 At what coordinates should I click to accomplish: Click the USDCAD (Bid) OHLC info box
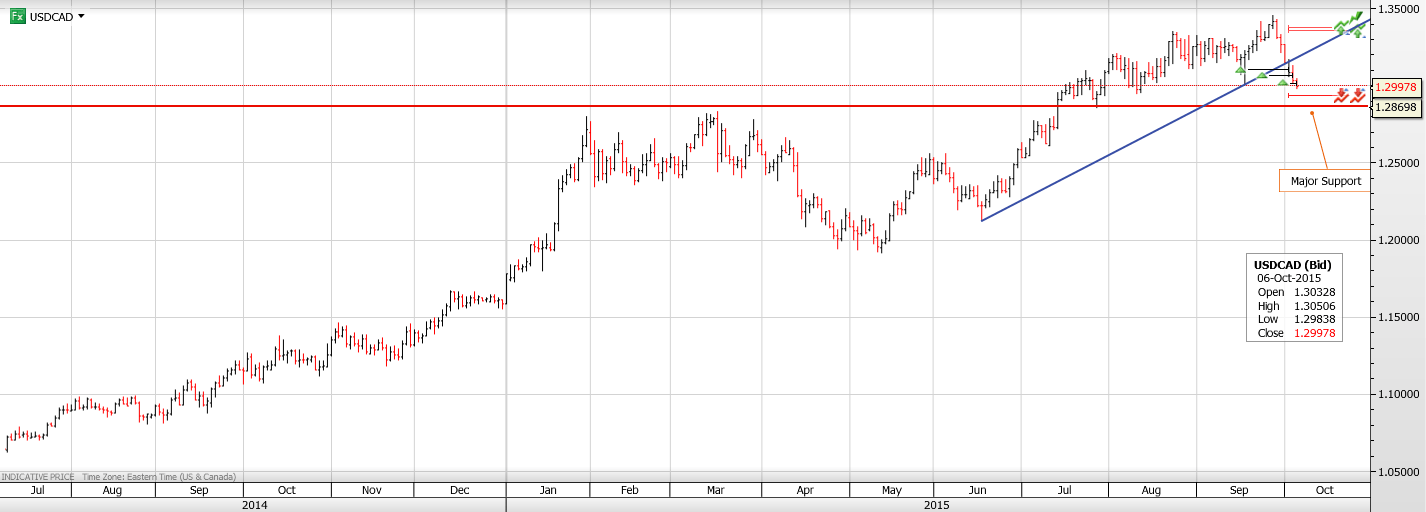[1294, 298]
